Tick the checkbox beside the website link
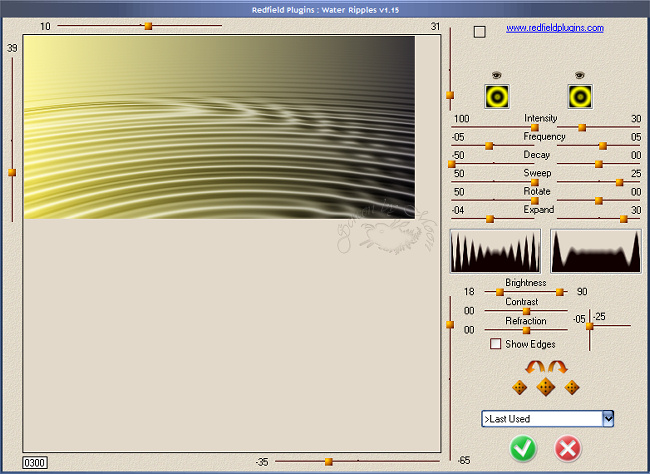This screenshot has width=650, height=474. 480,31
